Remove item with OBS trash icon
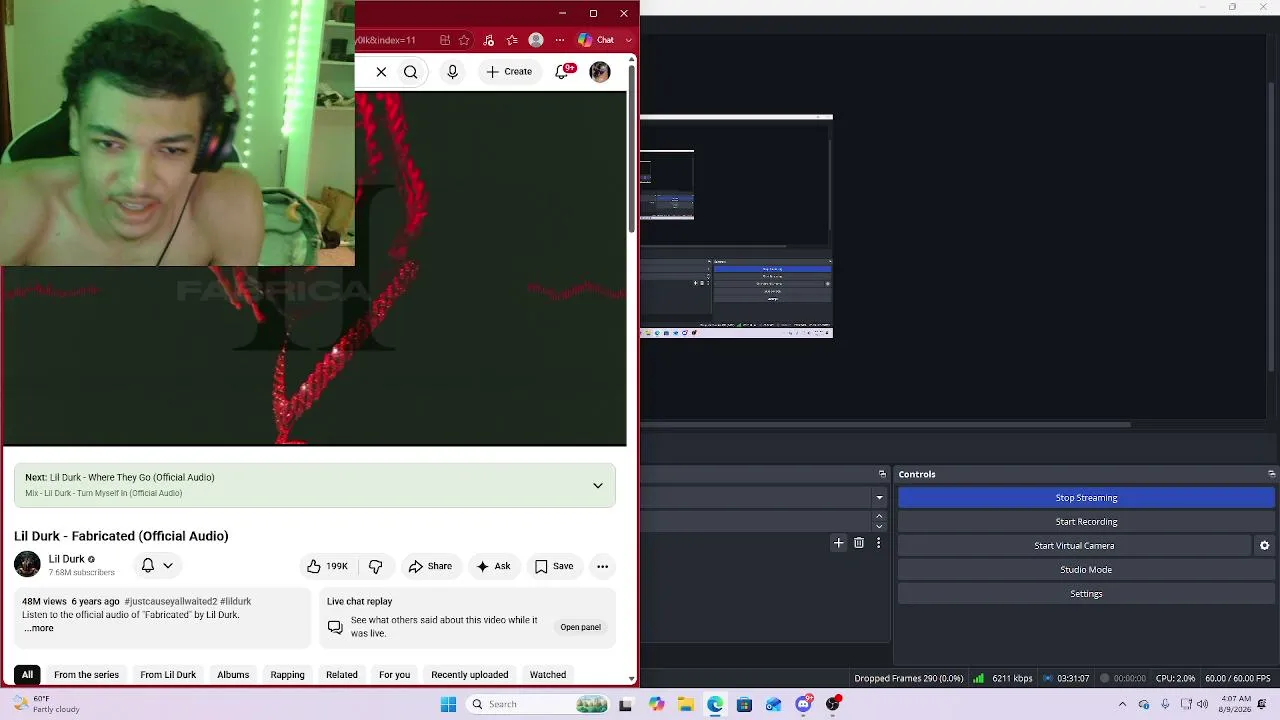Viewport: 1280px width, 720px height. click(859, 543)
